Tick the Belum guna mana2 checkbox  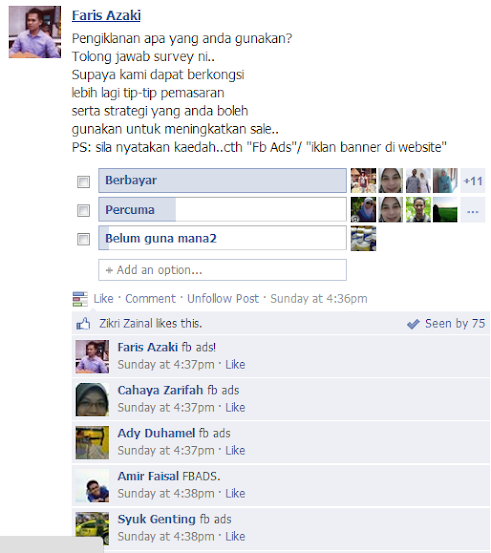84,239
